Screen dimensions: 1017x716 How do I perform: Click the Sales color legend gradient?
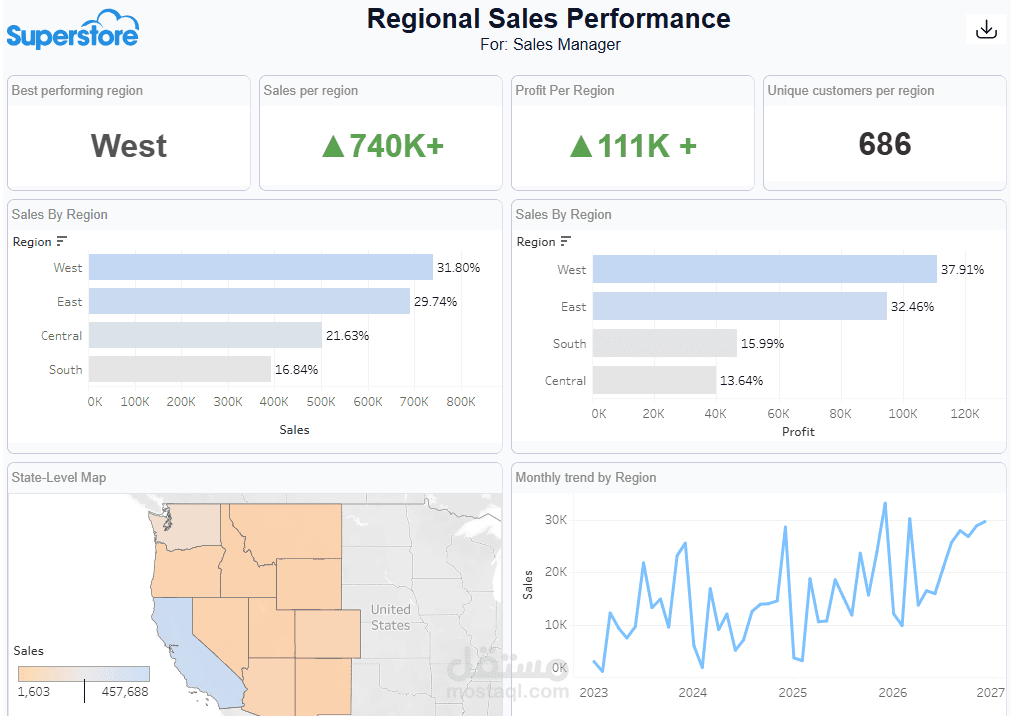coord(84,674)
